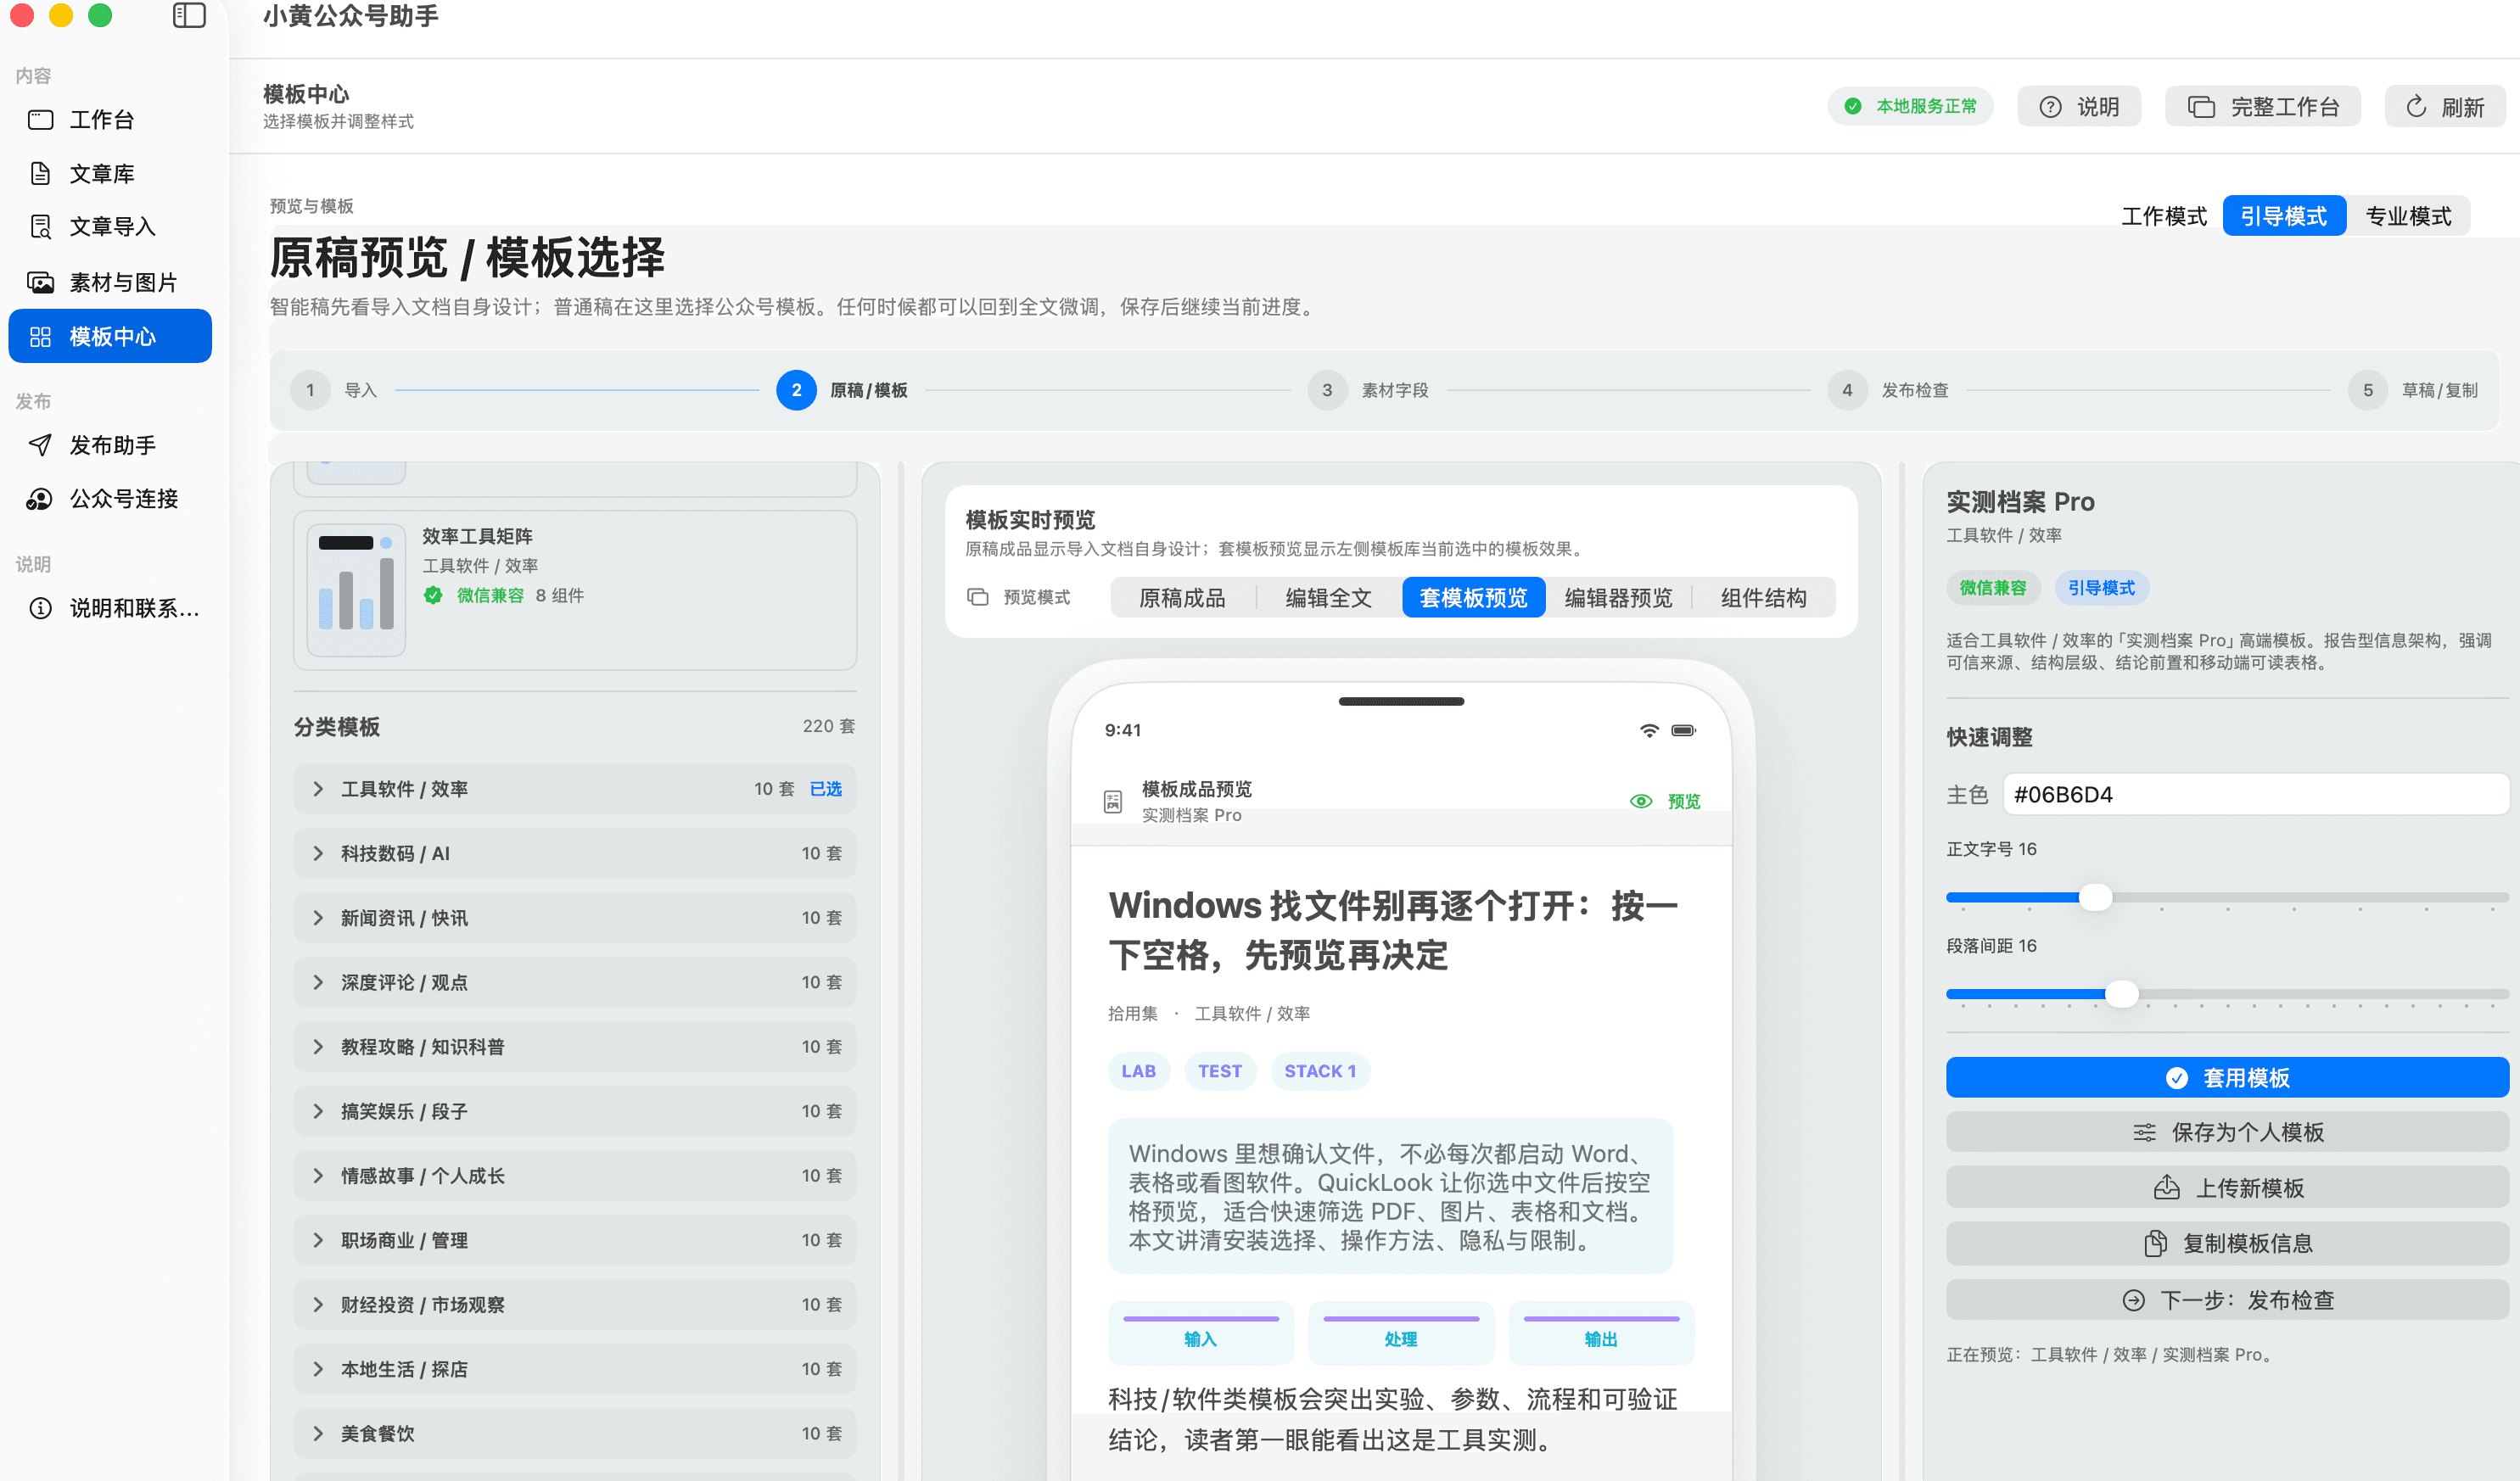Screen dimensions: 2520x1481
Task: Click the 刷新 refresh button
Action: (x=2444, y=107)
